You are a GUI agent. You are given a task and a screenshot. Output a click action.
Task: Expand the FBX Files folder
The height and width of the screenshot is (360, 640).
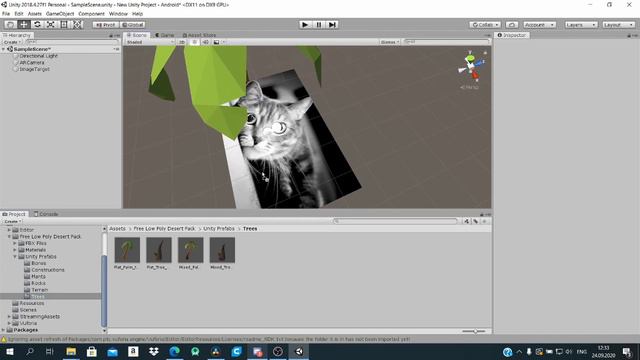pos(15,243)
